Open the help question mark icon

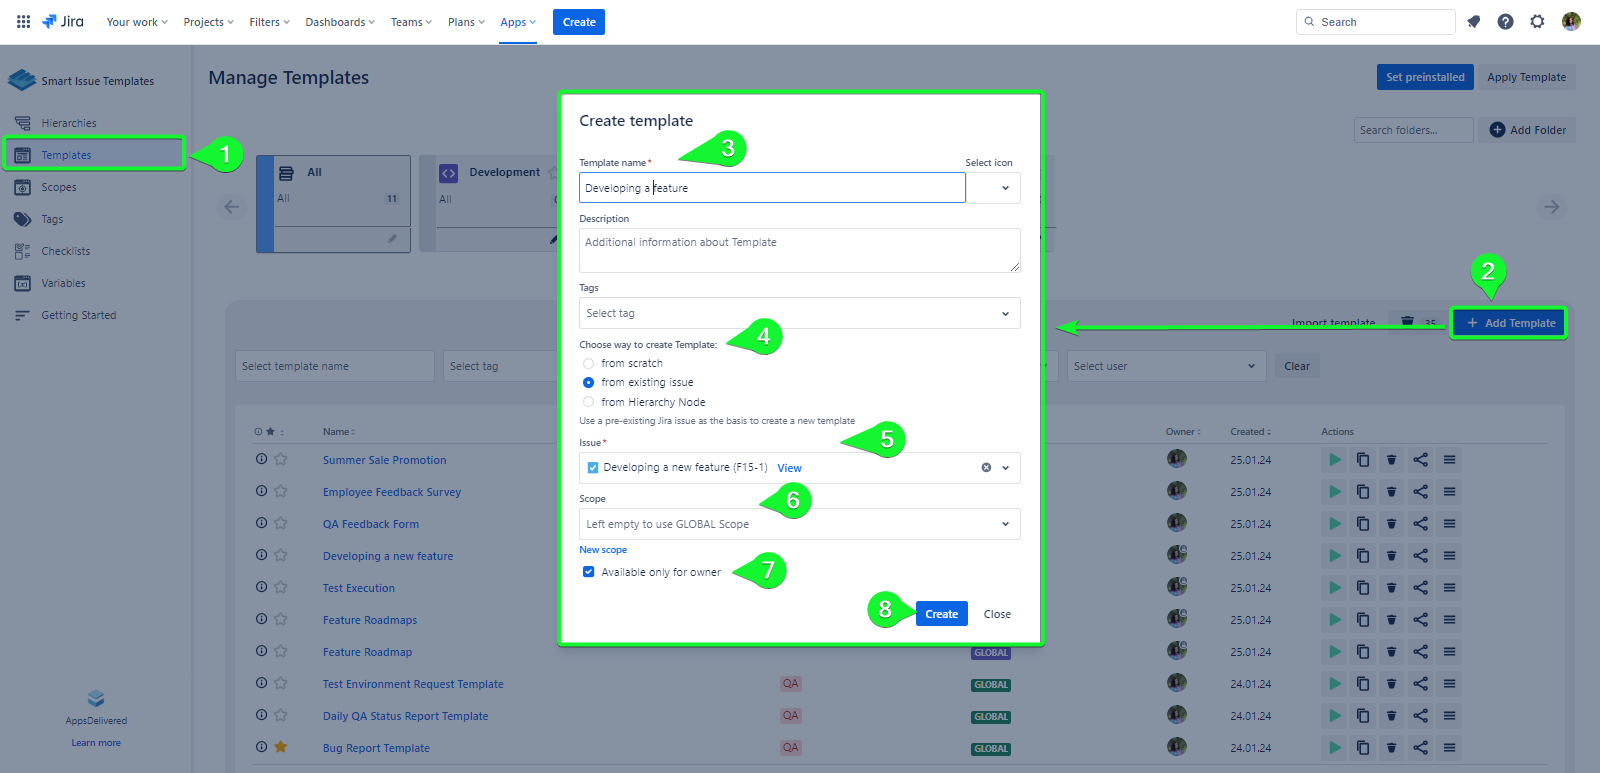[x=1505, y=22]
